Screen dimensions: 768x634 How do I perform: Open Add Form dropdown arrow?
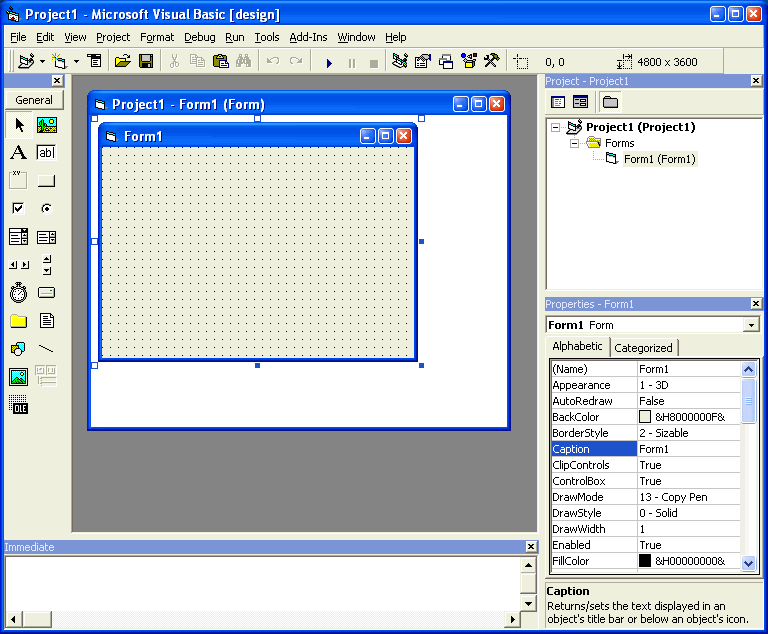76,61
